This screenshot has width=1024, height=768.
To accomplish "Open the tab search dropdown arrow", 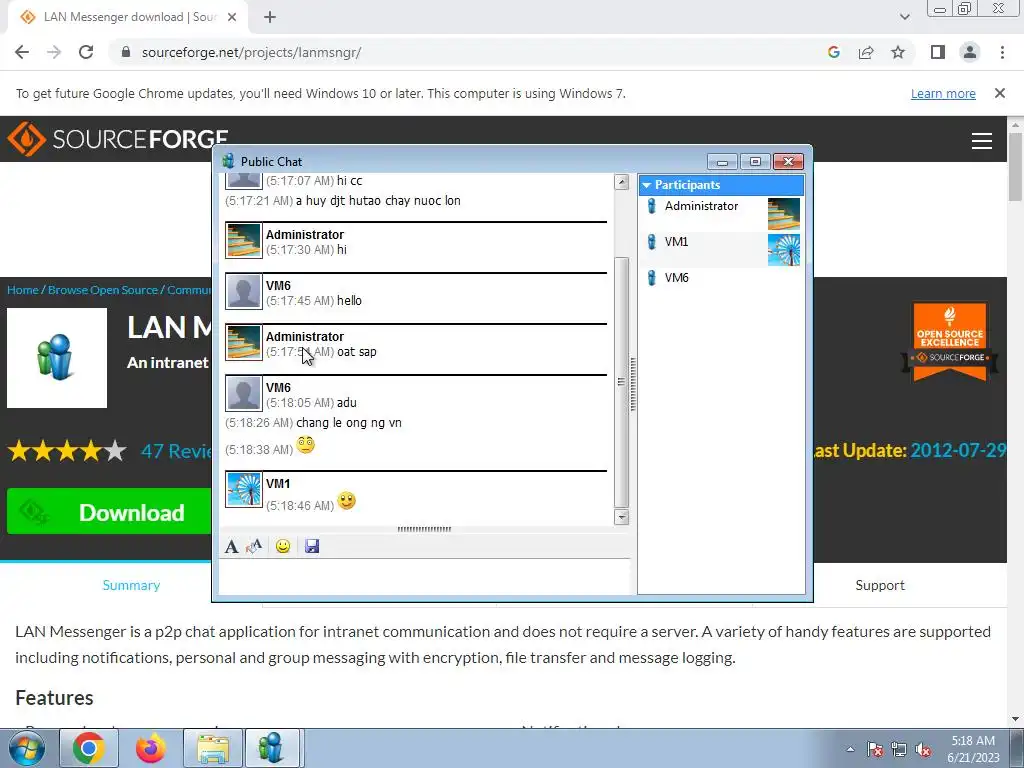I will point(904,17).
